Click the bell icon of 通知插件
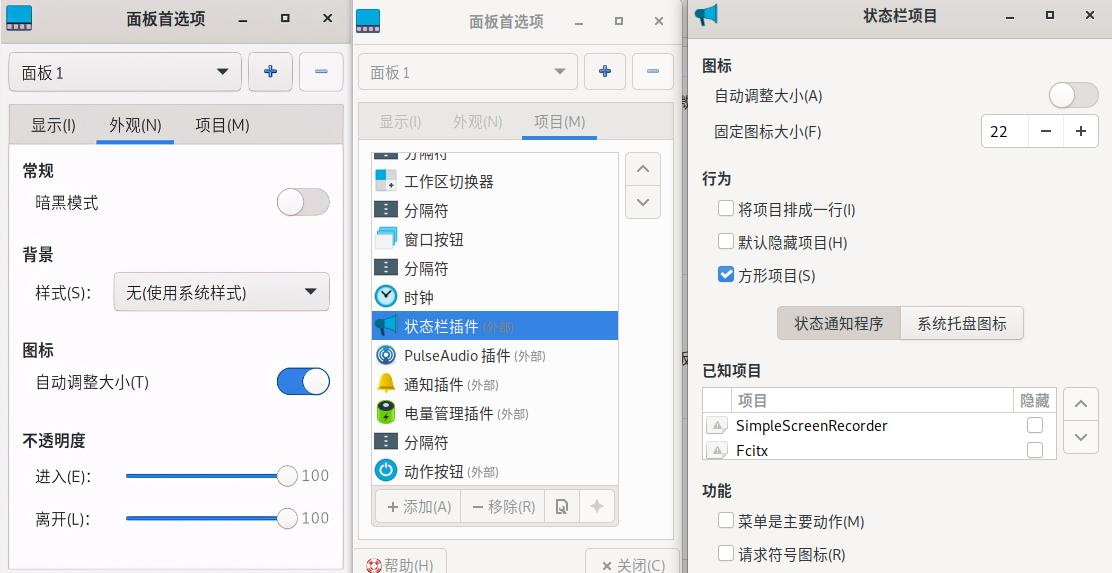The image size is (1112, 573). tap(386, 384)
